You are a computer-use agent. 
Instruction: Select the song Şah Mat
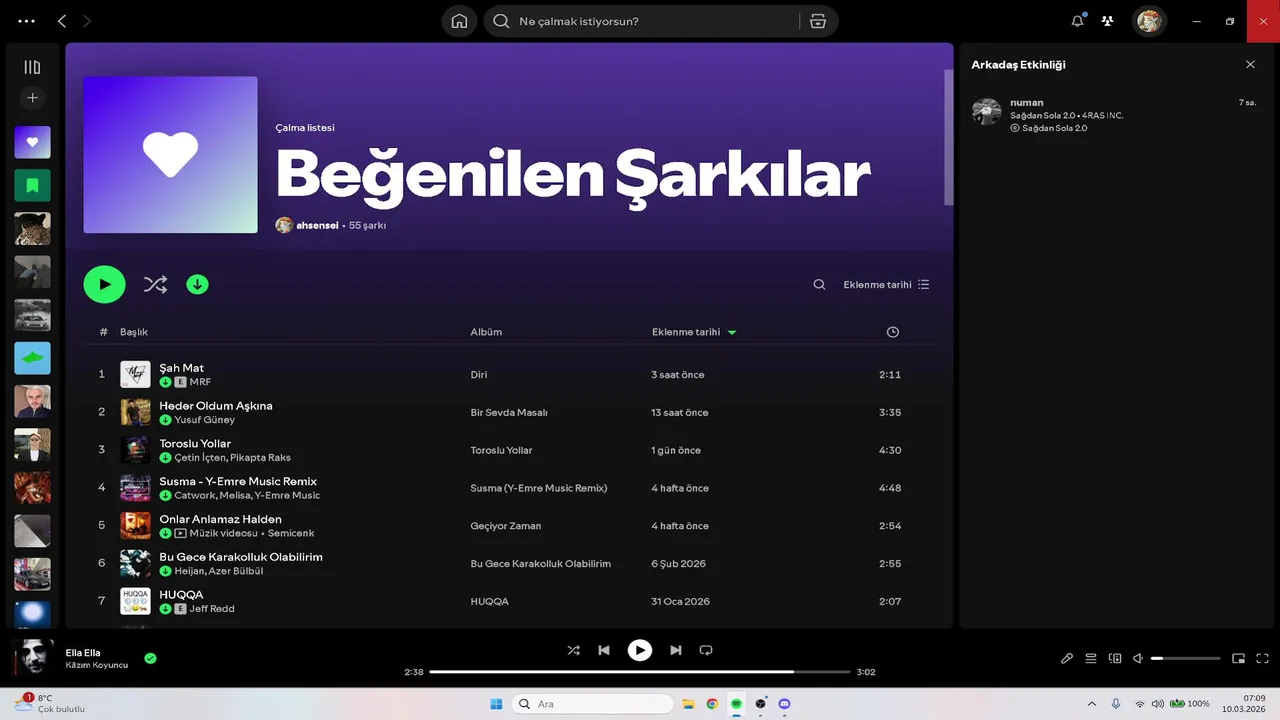coord(181,368)
